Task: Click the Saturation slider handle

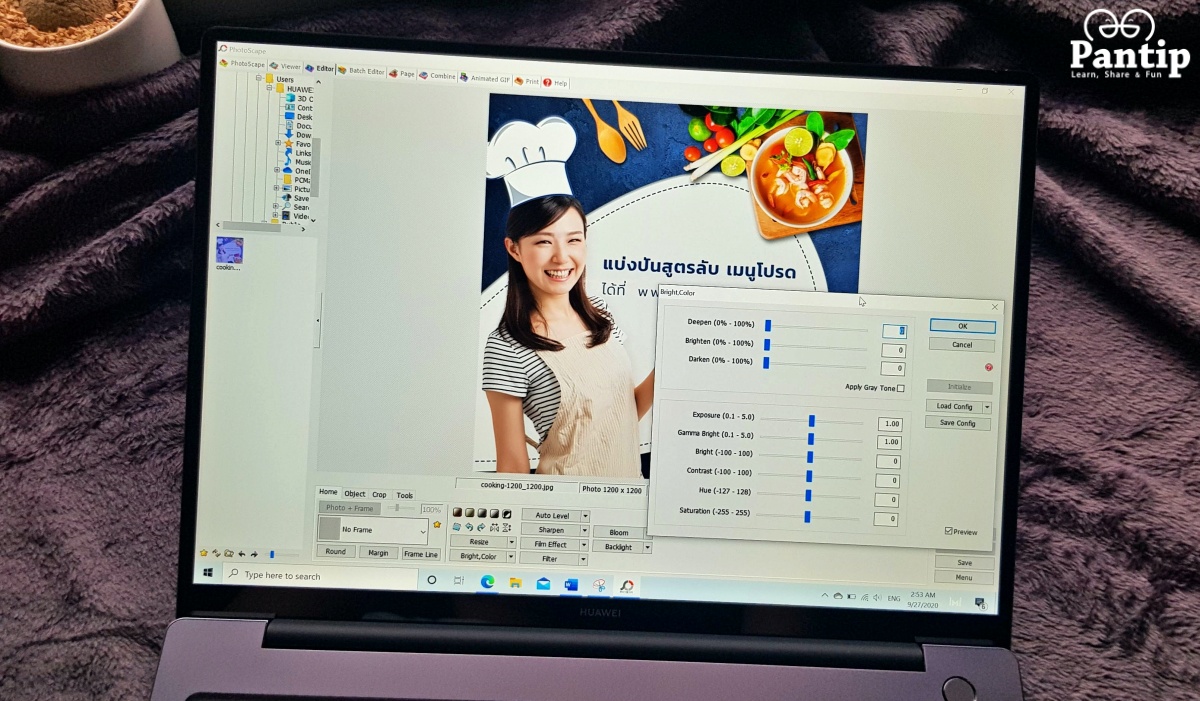Action: (x=807, y=516)
